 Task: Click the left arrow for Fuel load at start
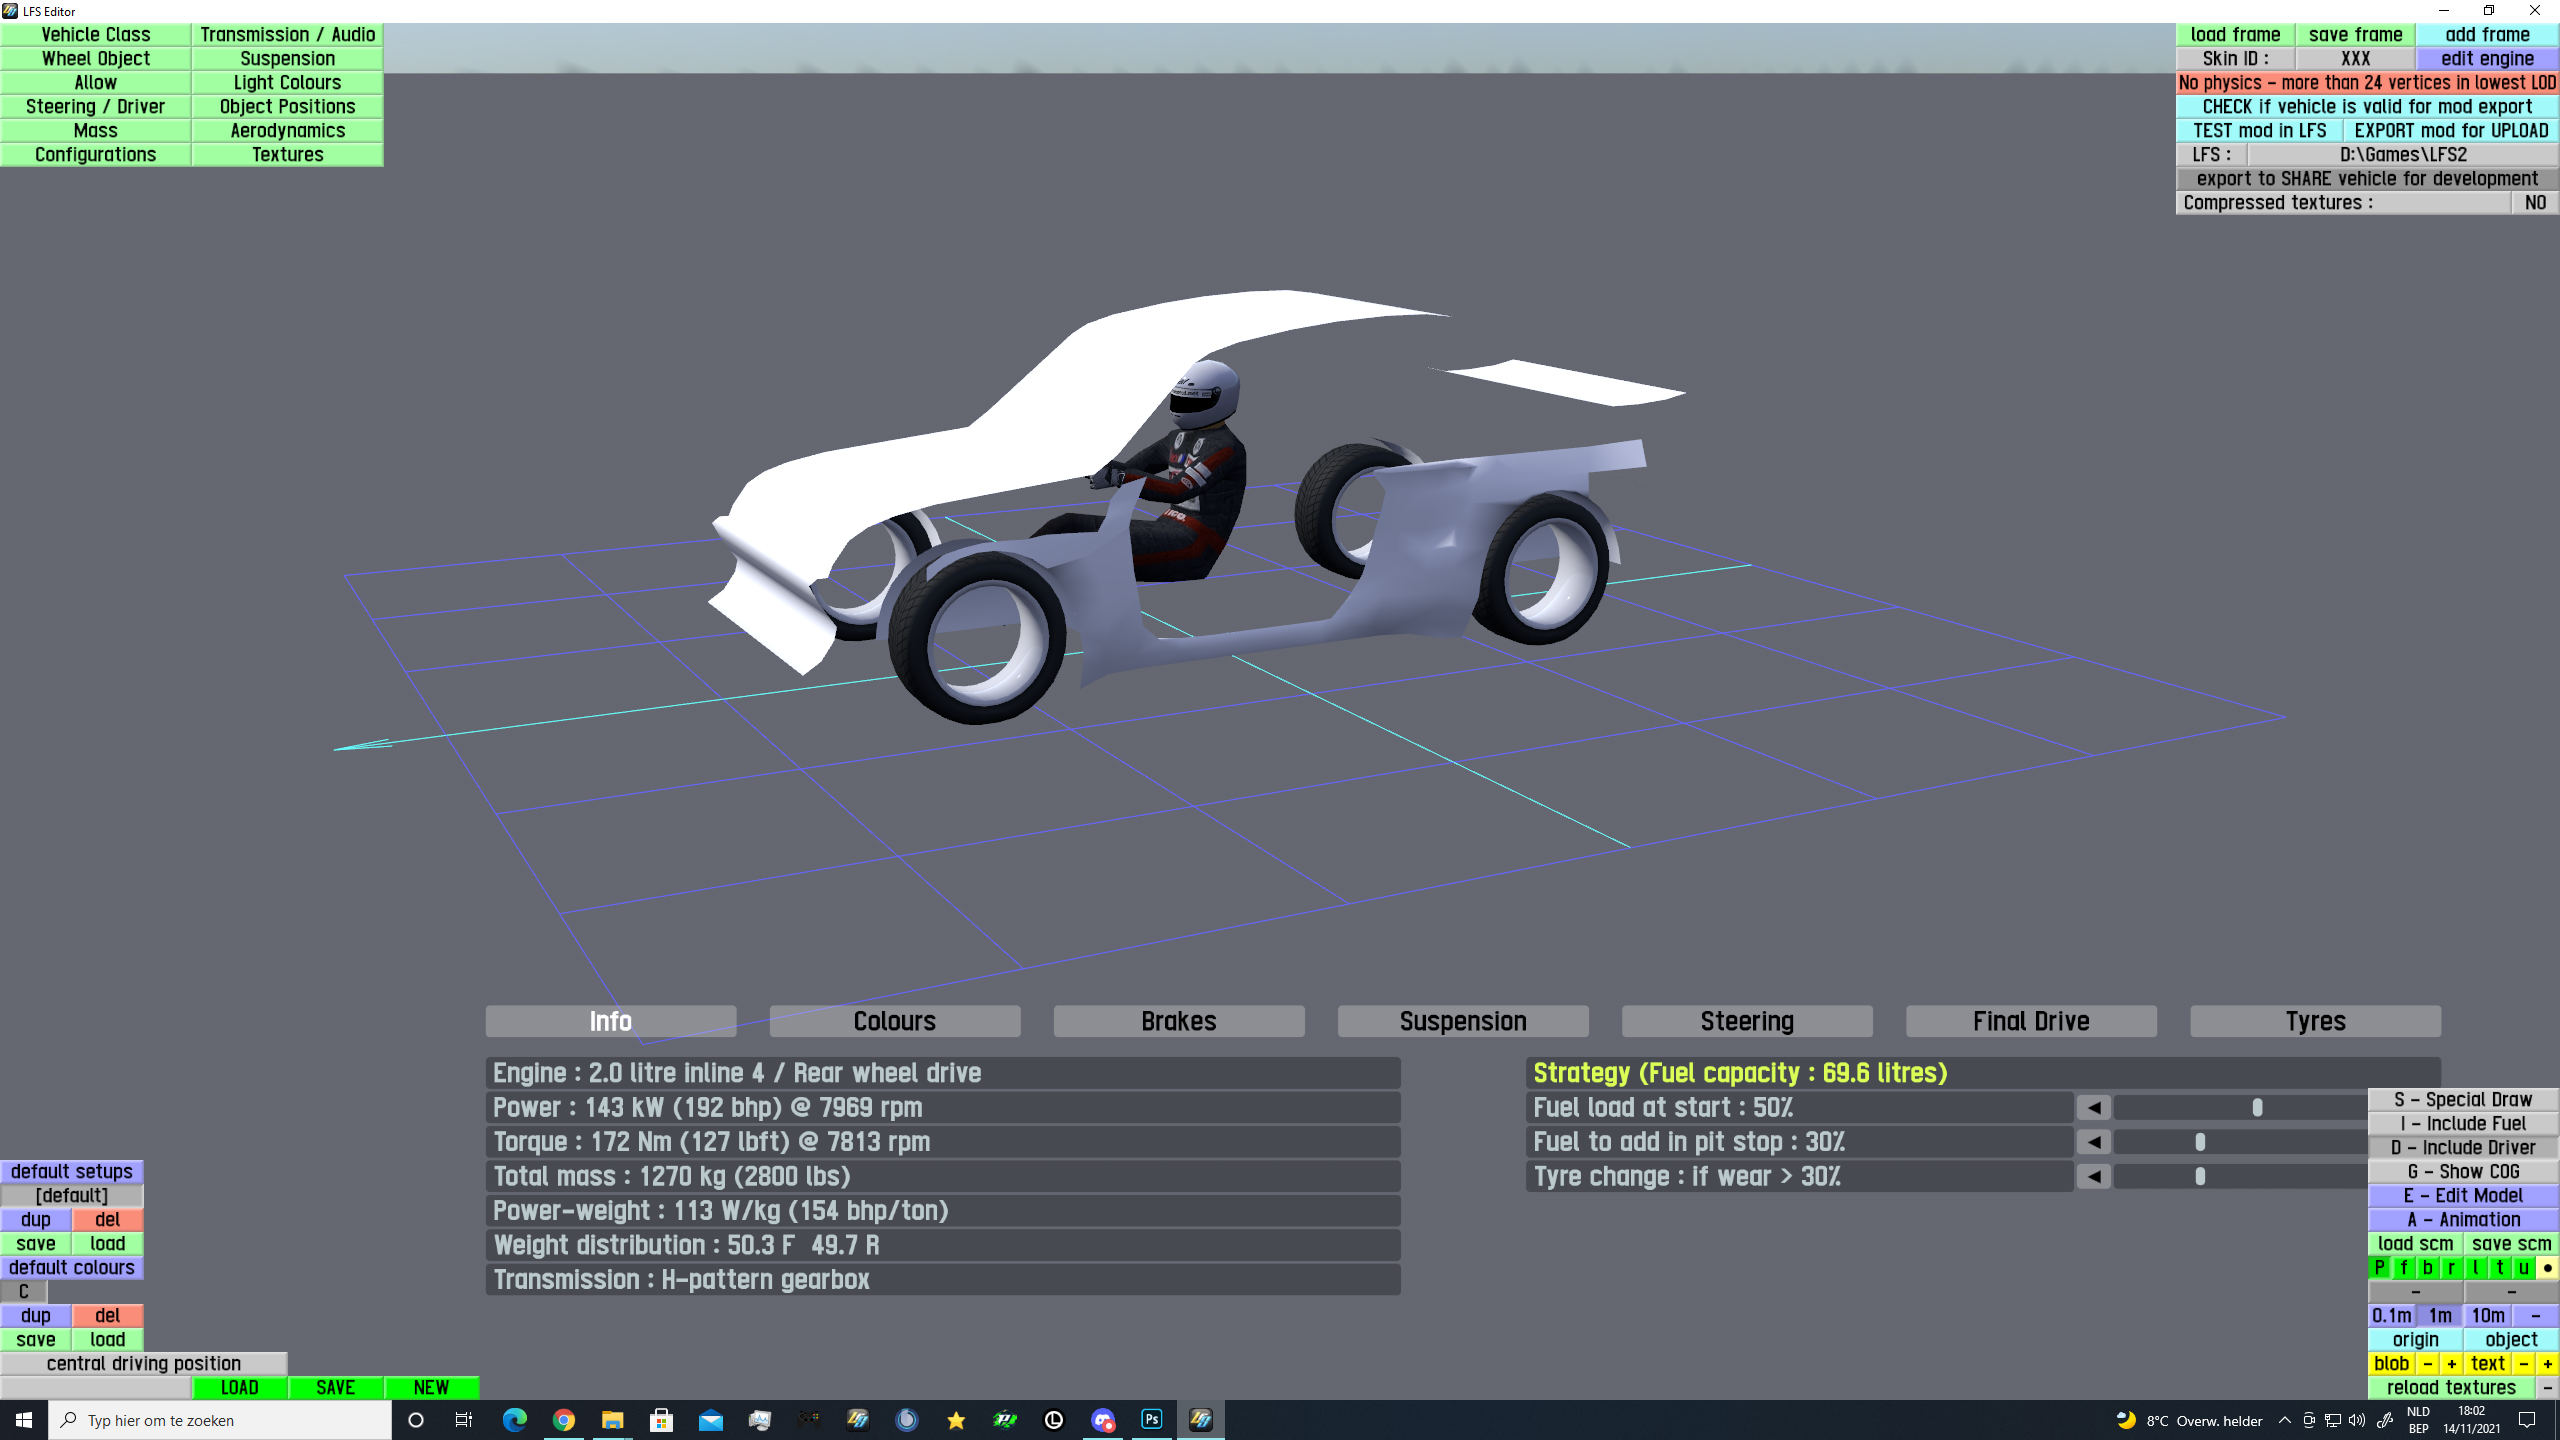click(x=2093, y=1107)
